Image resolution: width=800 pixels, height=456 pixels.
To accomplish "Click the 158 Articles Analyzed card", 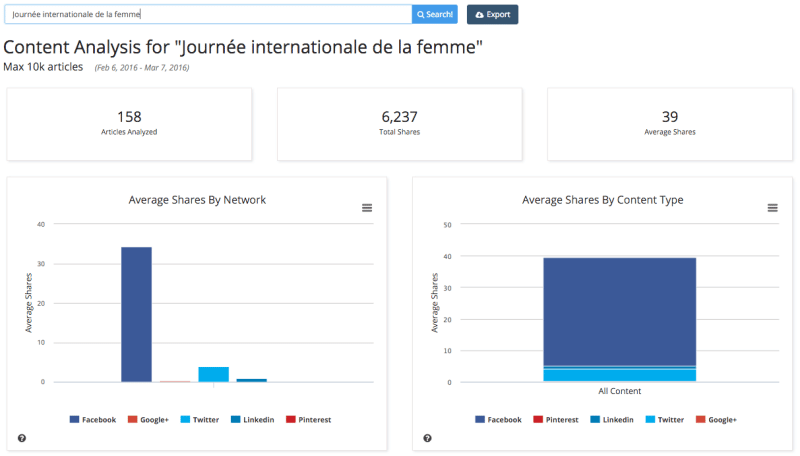I will coord(129,124).
